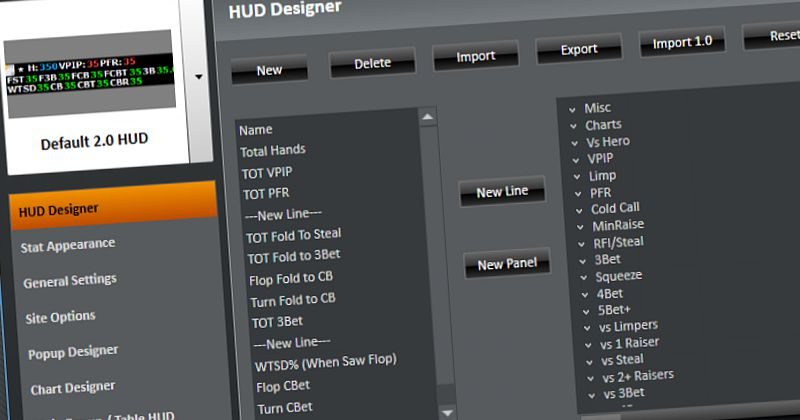Open the HUD Designer section
Viewport: 800px width, 420px height.
pyautogui.click(x=113, y=206)
